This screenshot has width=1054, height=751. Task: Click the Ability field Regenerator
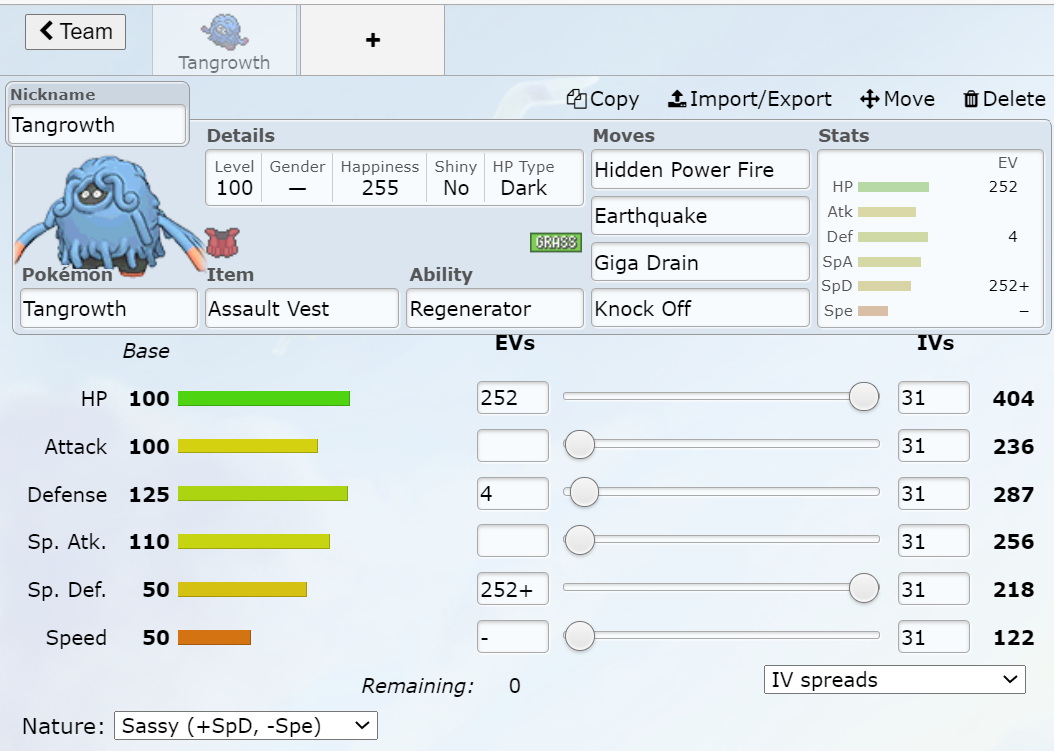tap(495, 309)
